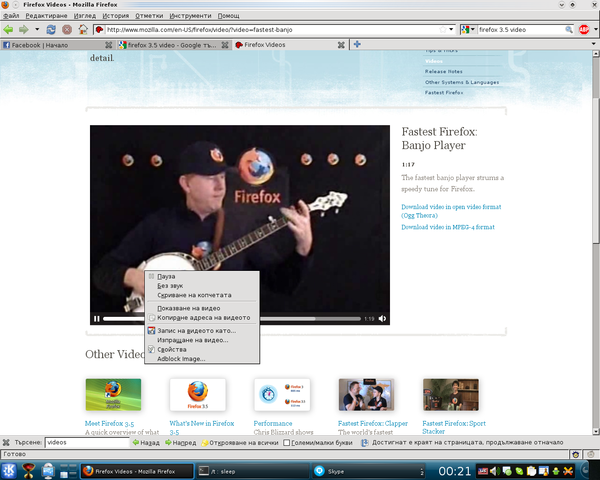Open the Помощ menu
This screenshot has width=600, height=480.
[x=228, y=16]
